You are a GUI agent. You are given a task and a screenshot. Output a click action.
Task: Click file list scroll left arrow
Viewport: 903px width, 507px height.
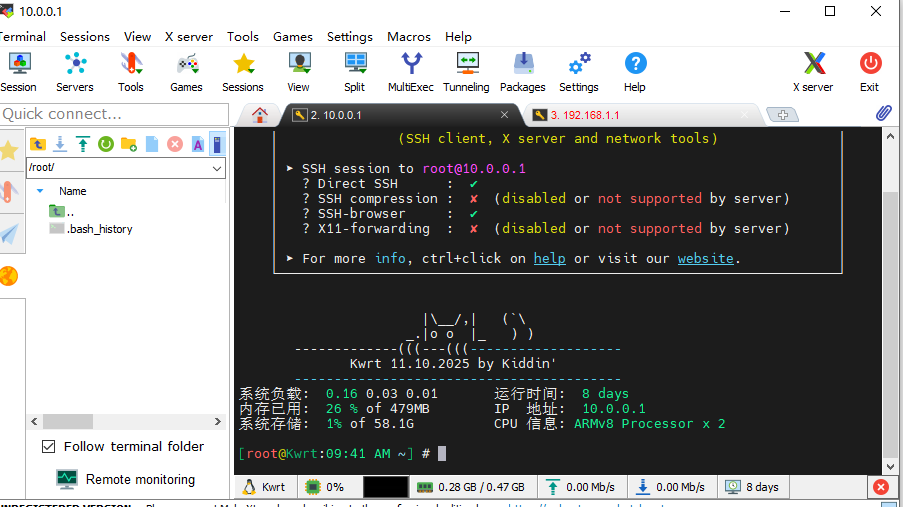34,422
